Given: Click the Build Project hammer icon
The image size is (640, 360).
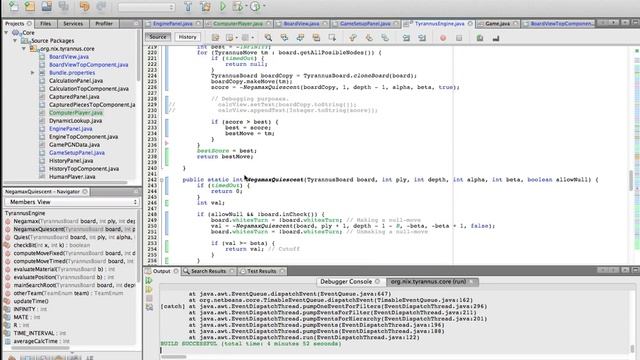Looking at the screenshot, I should pos(188,7).
